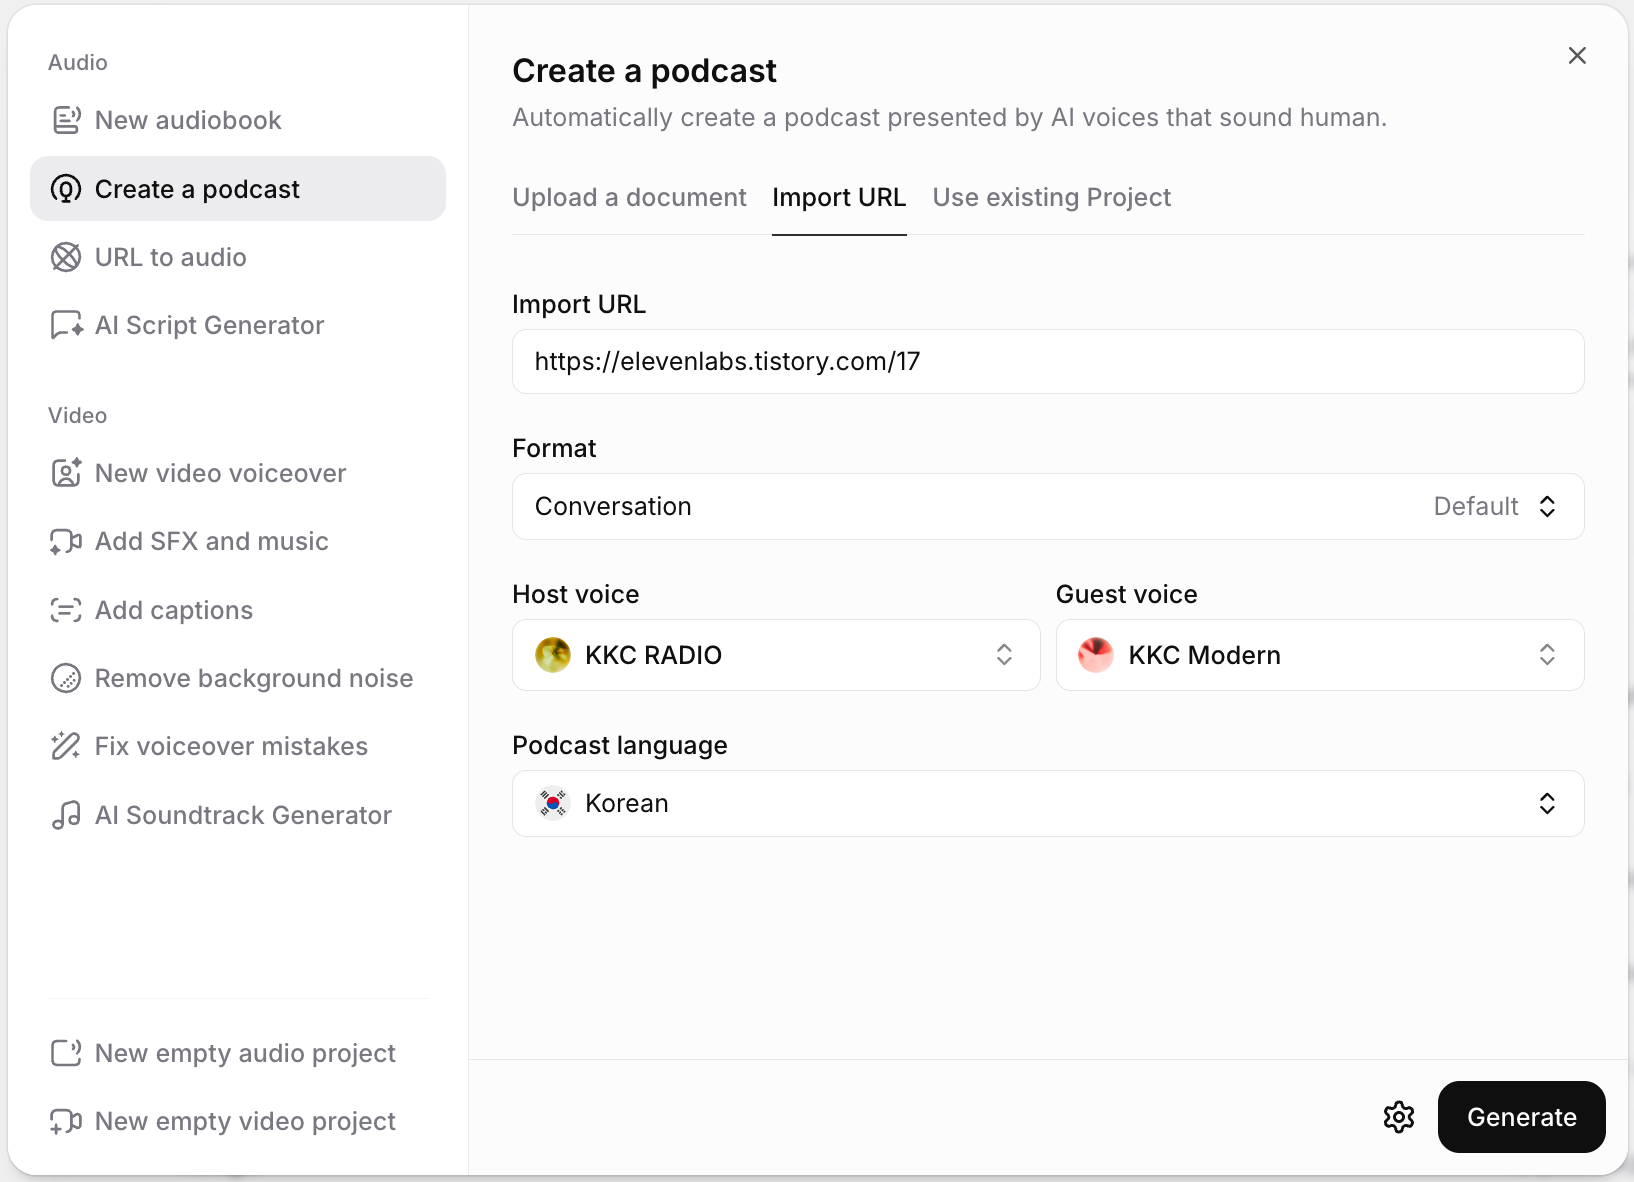Viewport: 1634px width, 1182px height.
Task: Open the Format dropdown showing Conversation
Action: pyautogui.click(x=1047, y=506)
